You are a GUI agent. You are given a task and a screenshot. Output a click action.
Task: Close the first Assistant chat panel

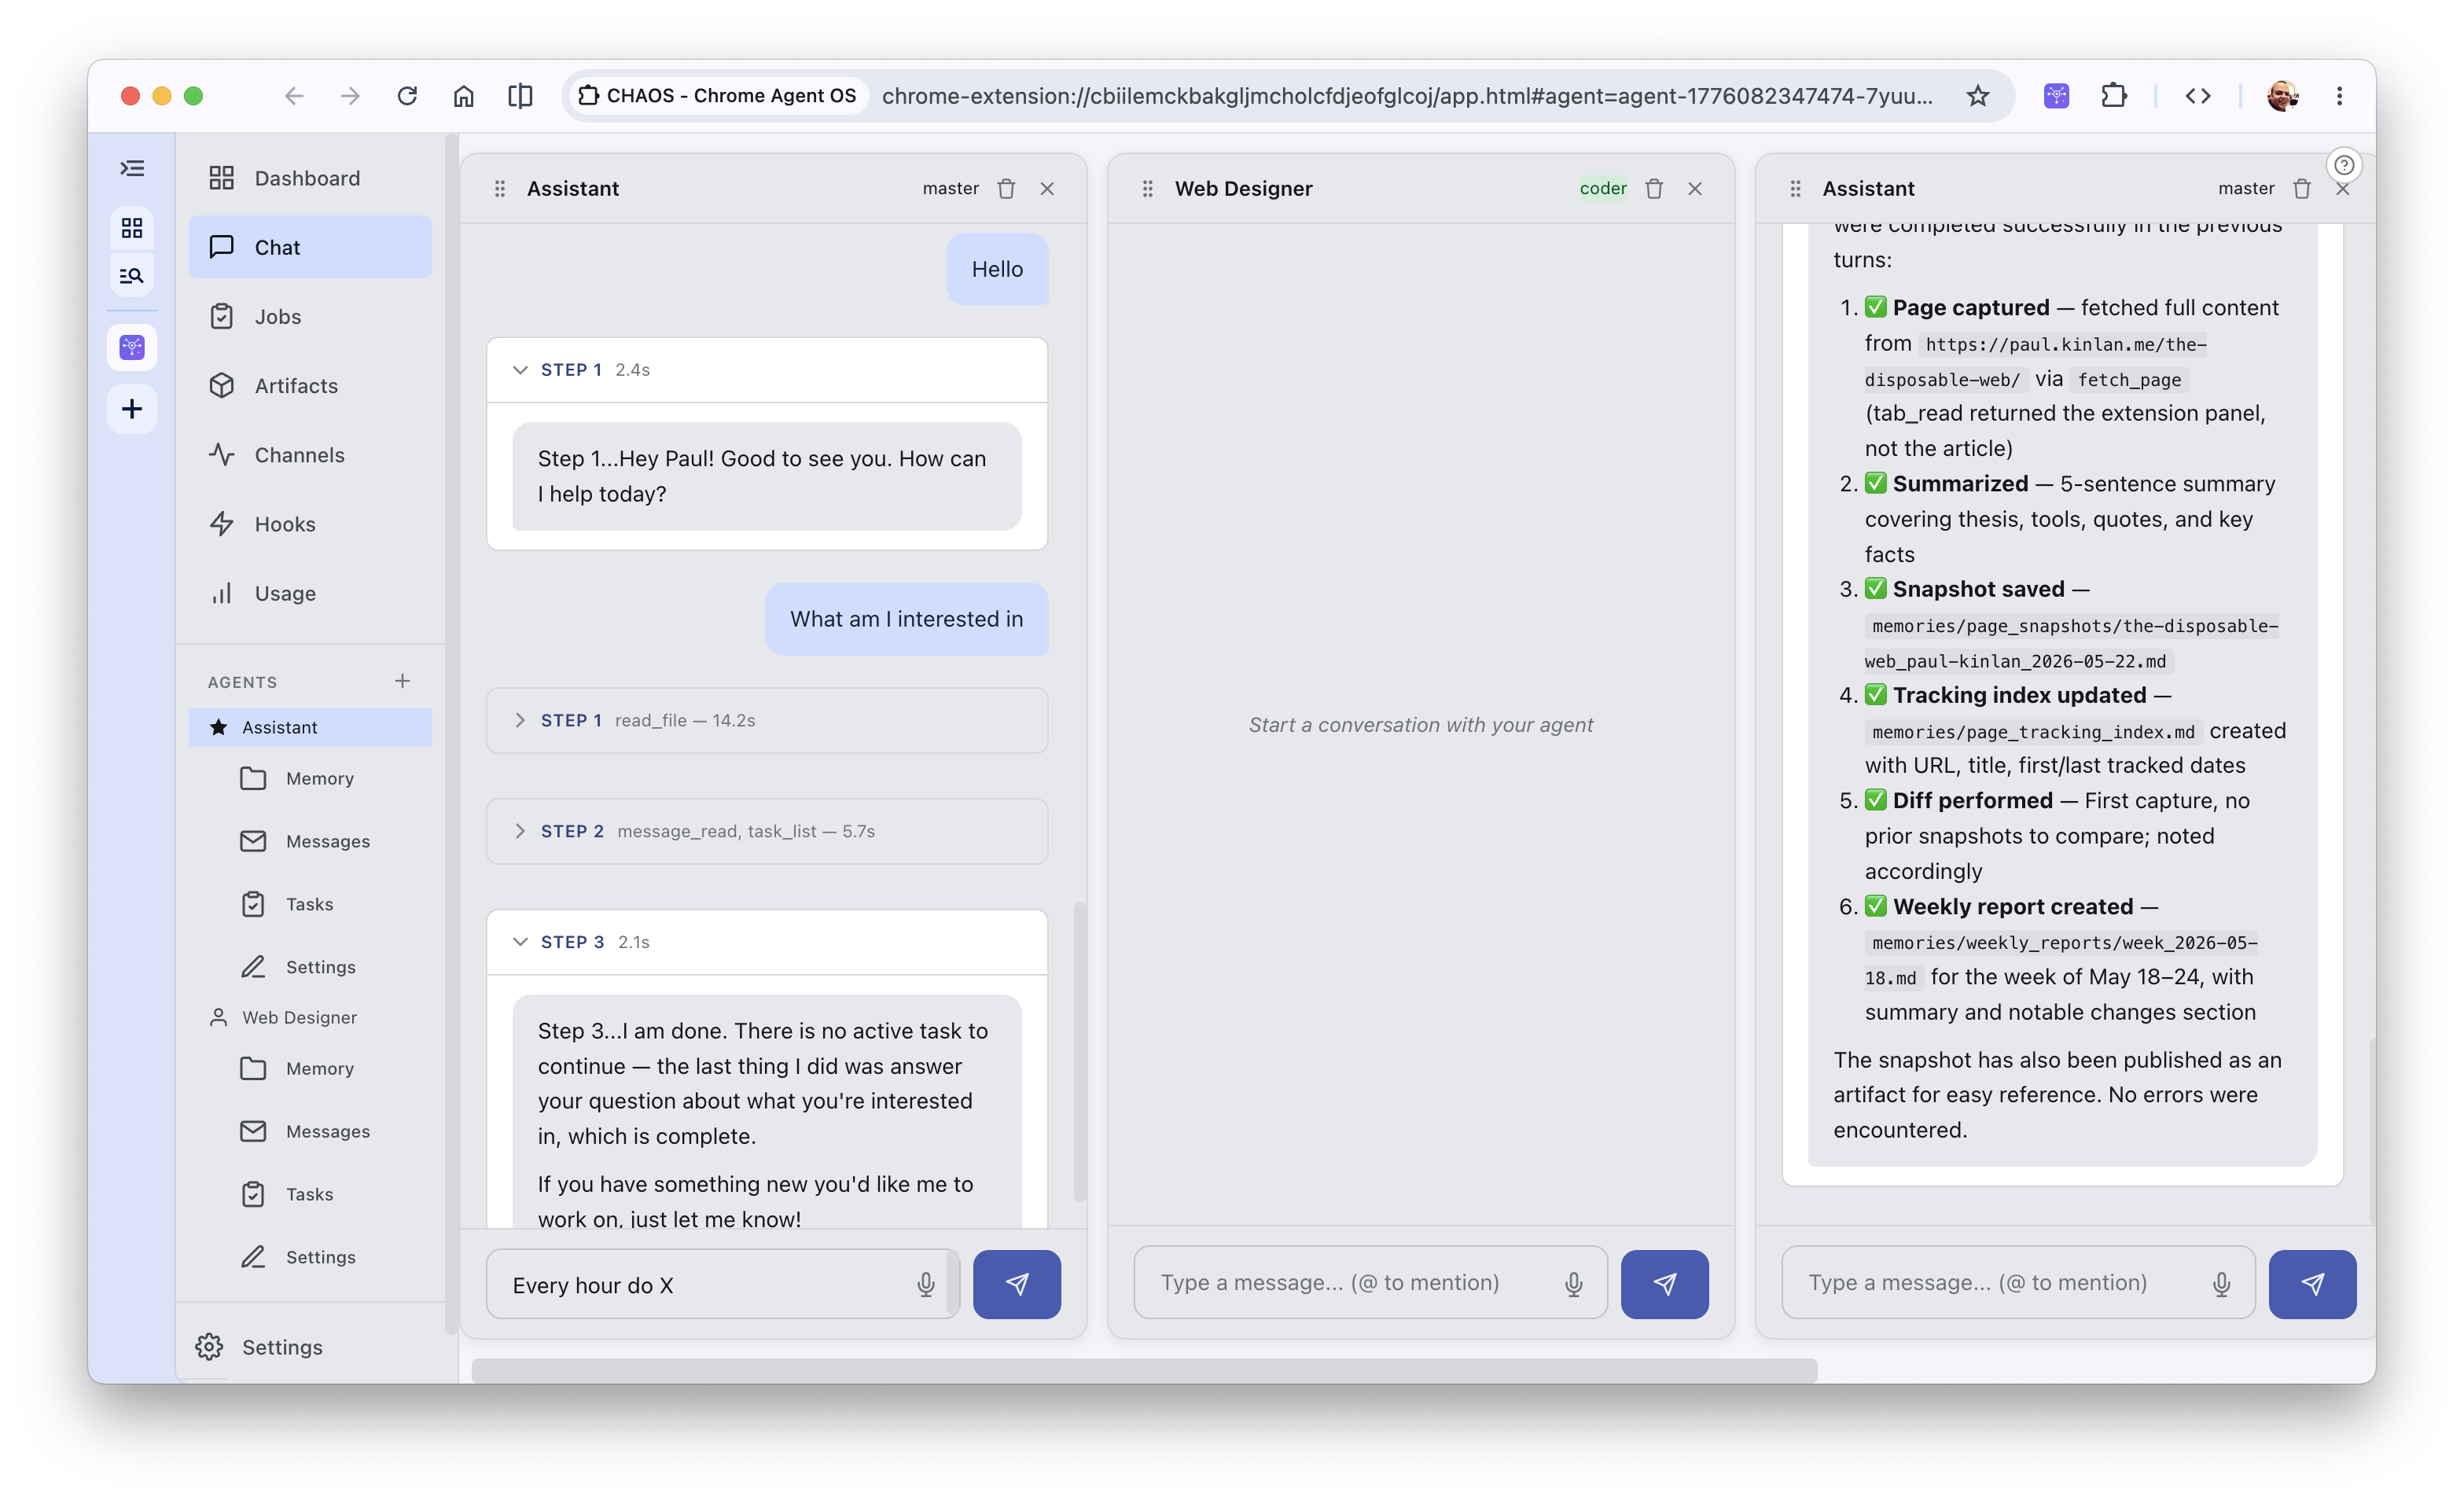1047,189
